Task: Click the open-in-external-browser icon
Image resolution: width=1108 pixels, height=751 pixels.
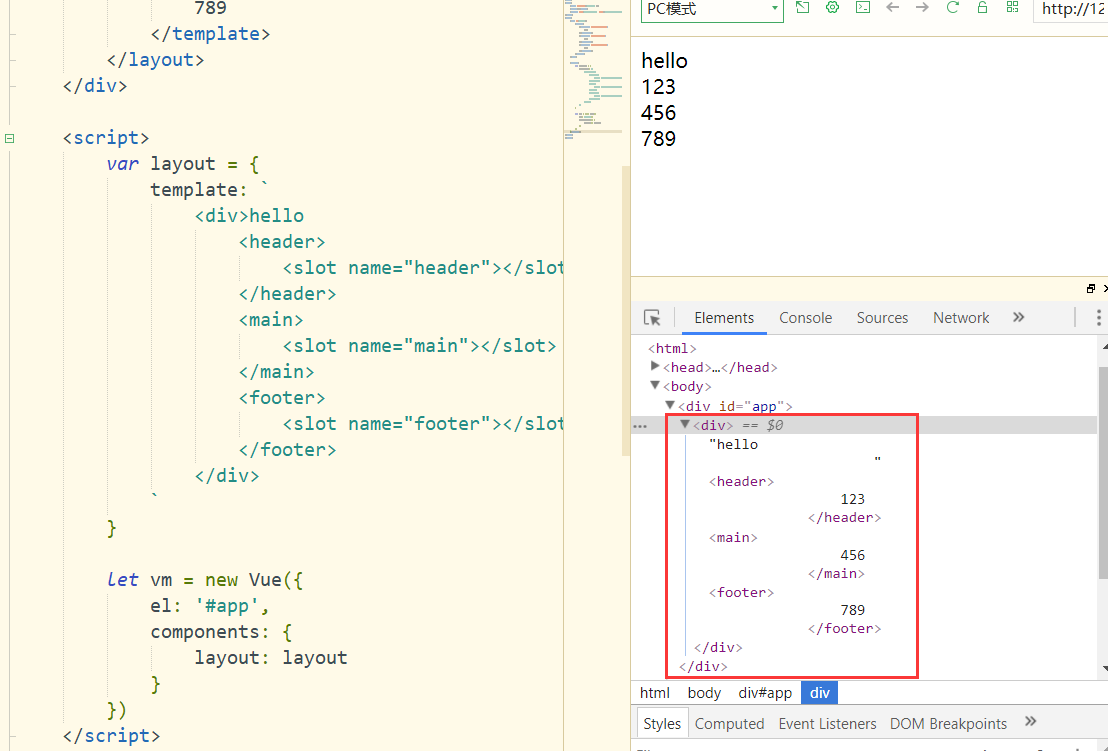Action: [802, 8]
